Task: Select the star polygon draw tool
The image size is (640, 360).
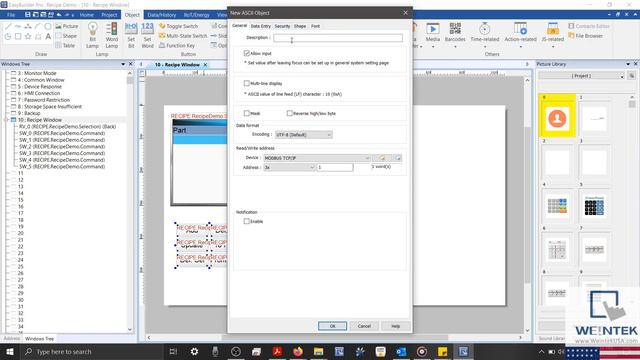Action: pyautogui.click(x=28, y=36)
